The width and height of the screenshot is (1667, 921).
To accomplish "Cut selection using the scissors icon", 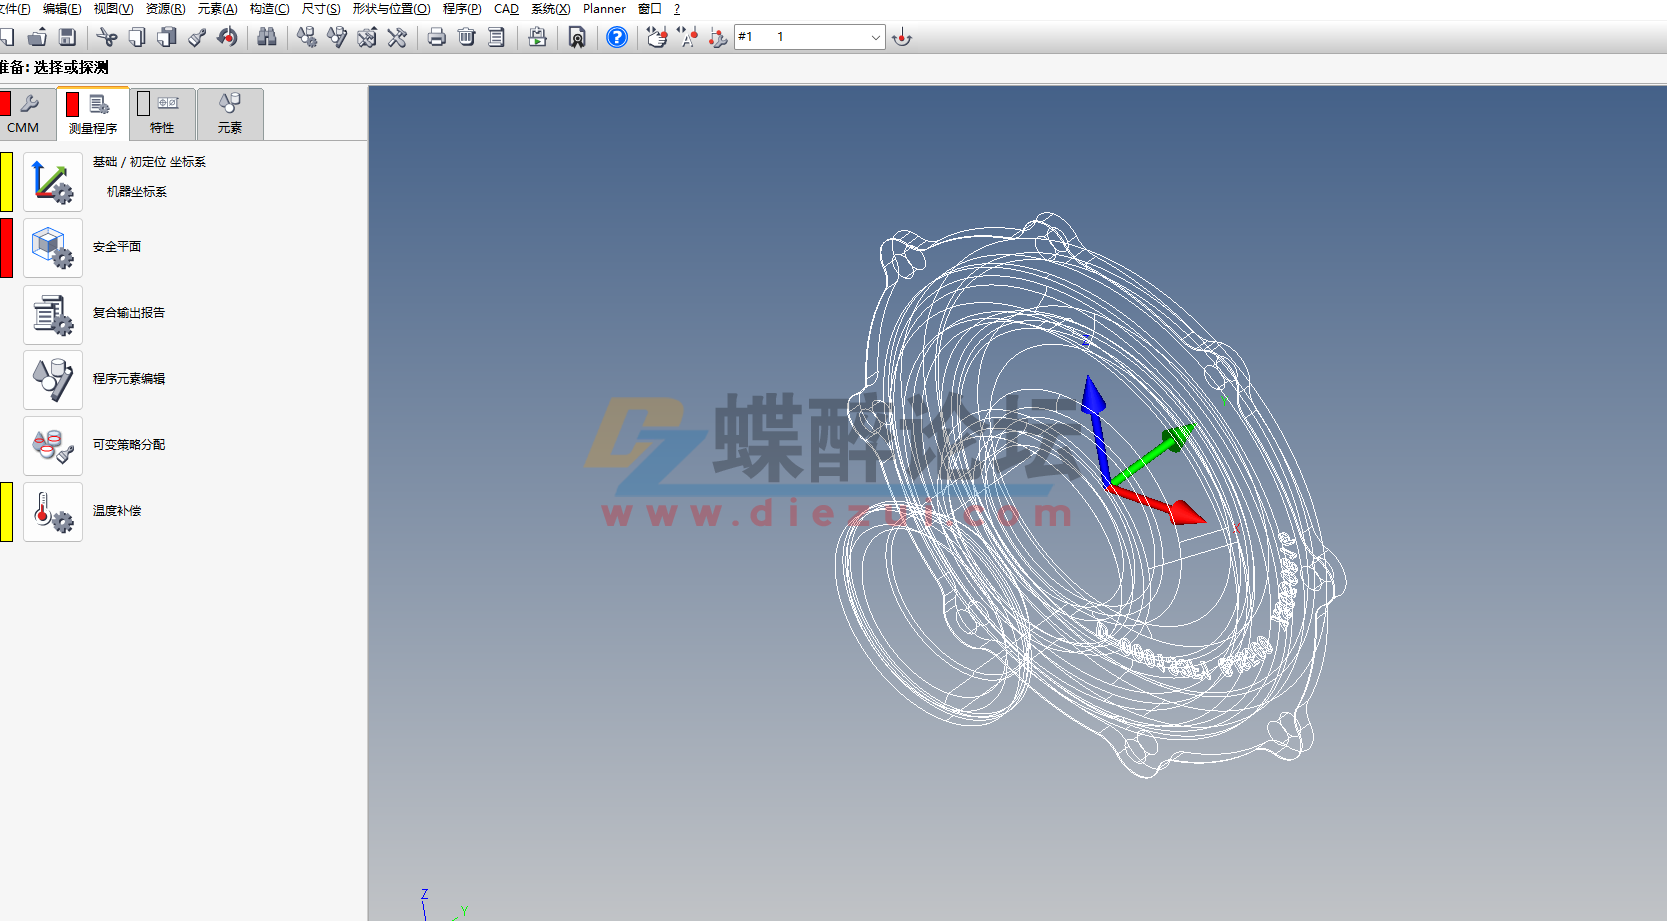I will click(107, 37).
